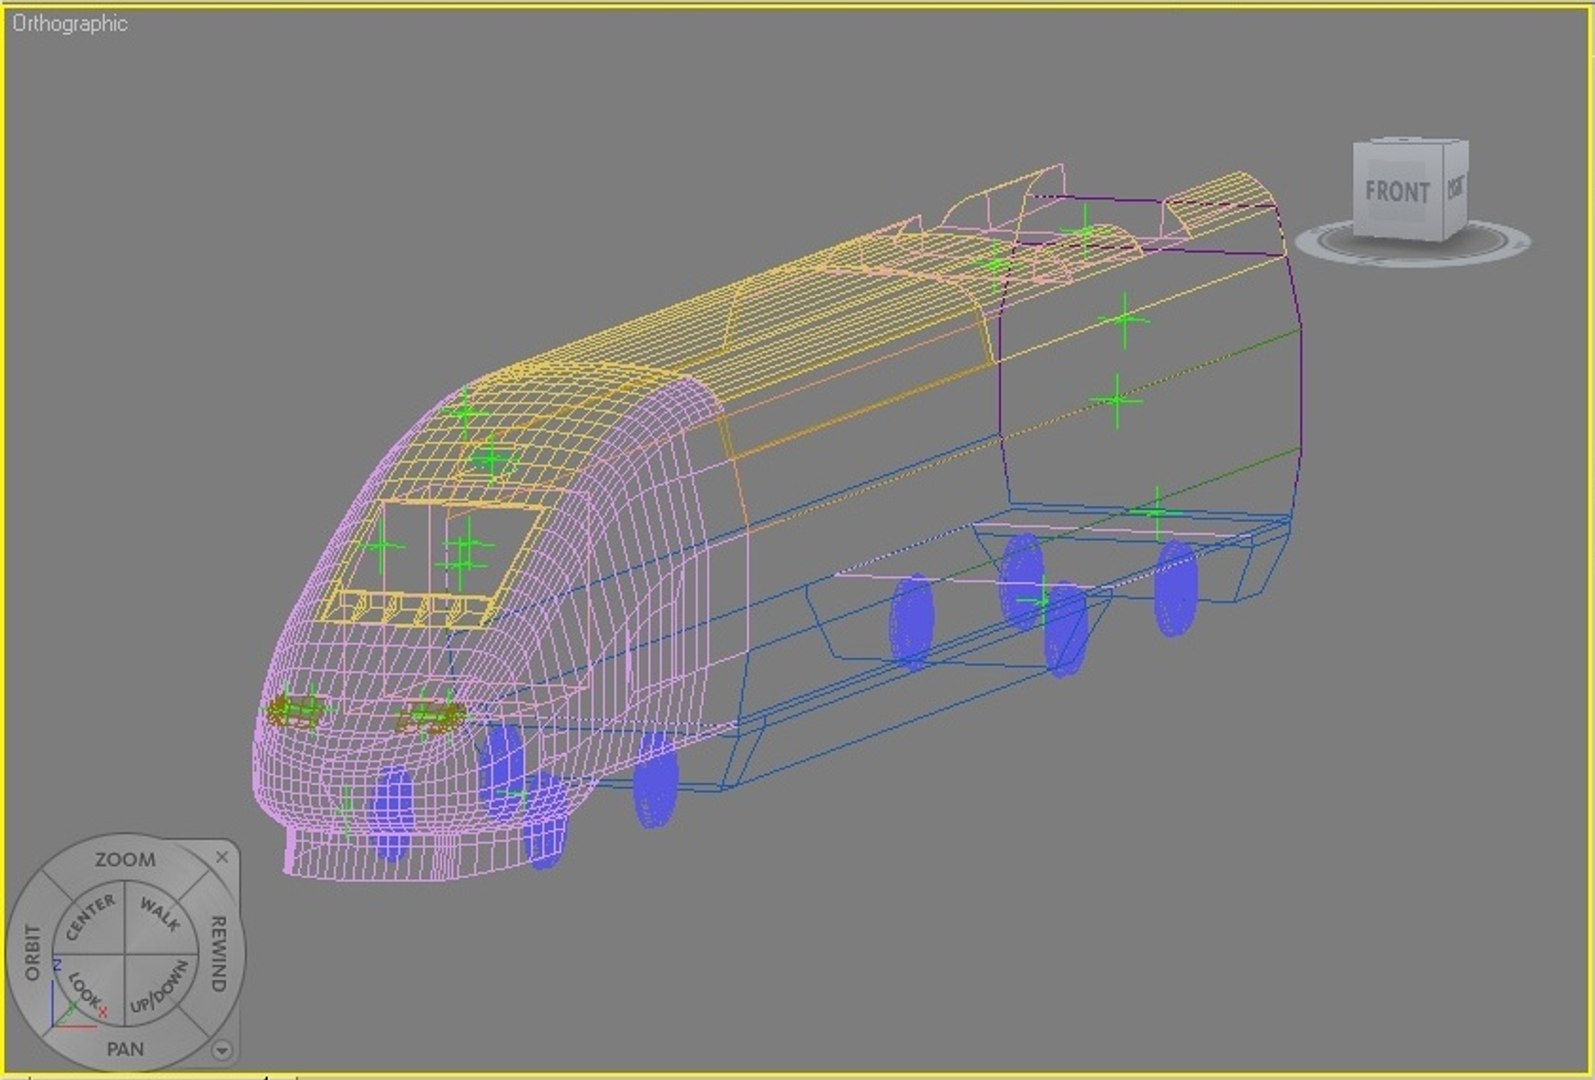This screenshot has height=1080, width=1595.
Task: Choose the WALK option on the wheel
Action: click(160, 915)
